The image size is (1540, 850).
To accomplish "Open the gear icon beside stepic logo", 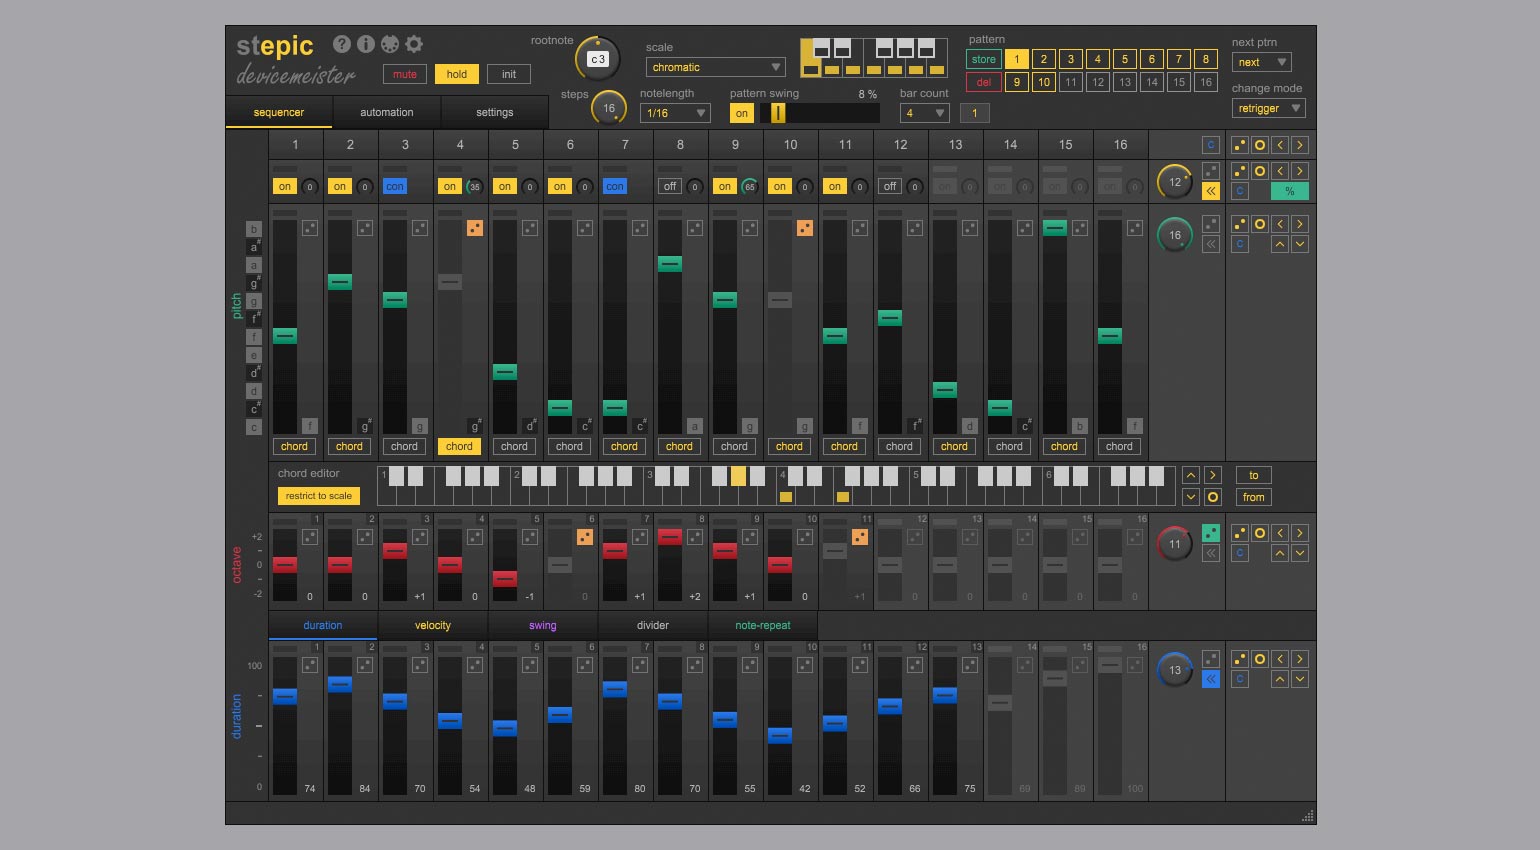I will [x=414, y=44].
